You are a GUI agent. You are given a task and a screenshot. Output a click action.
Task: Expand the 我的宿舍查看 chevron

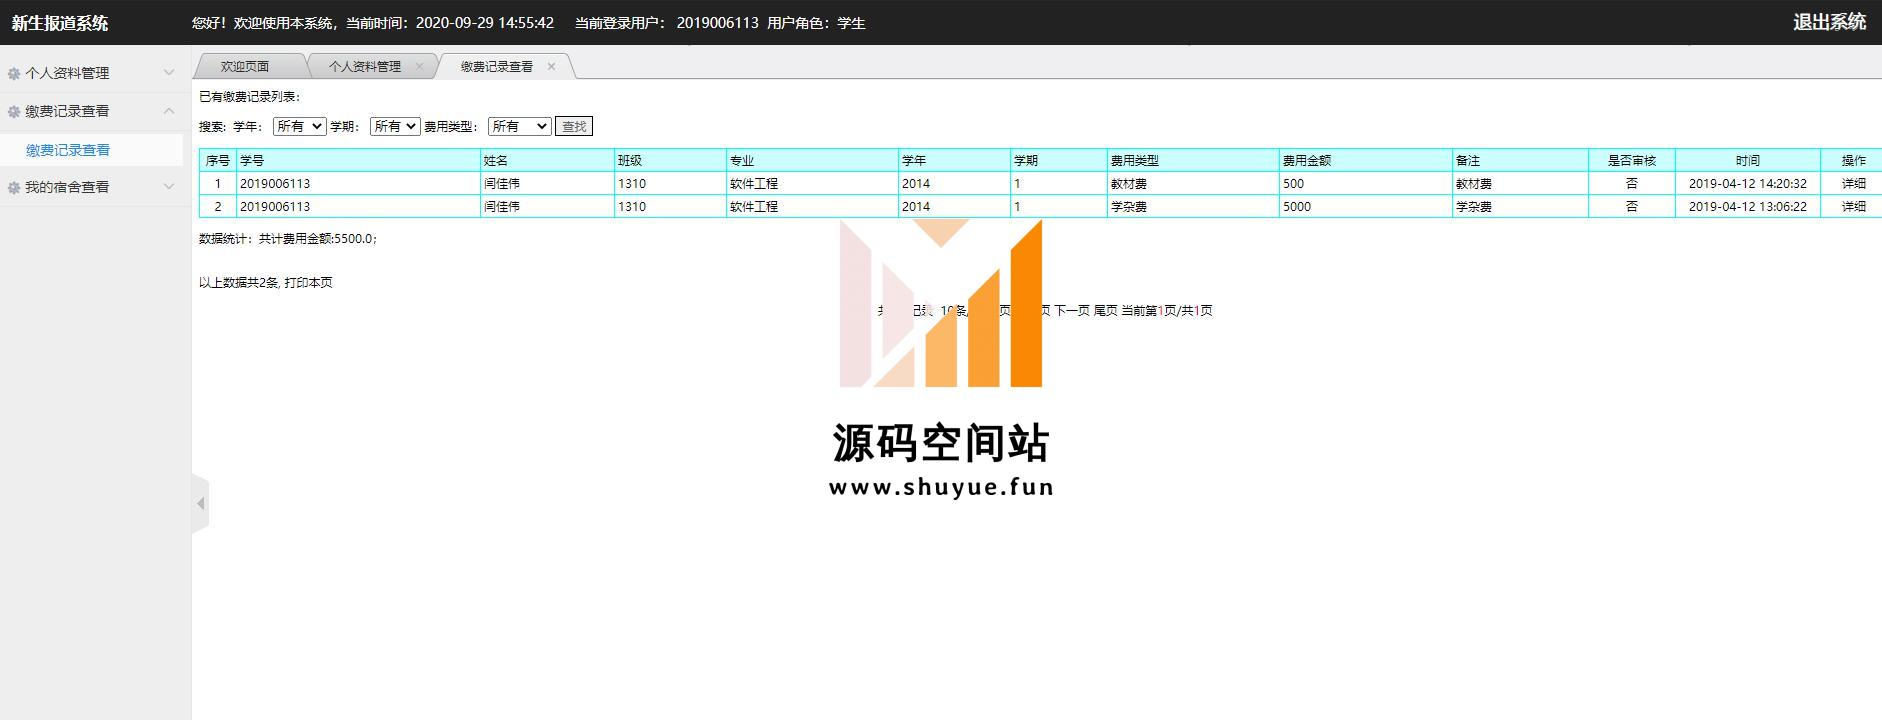(169, 187)
